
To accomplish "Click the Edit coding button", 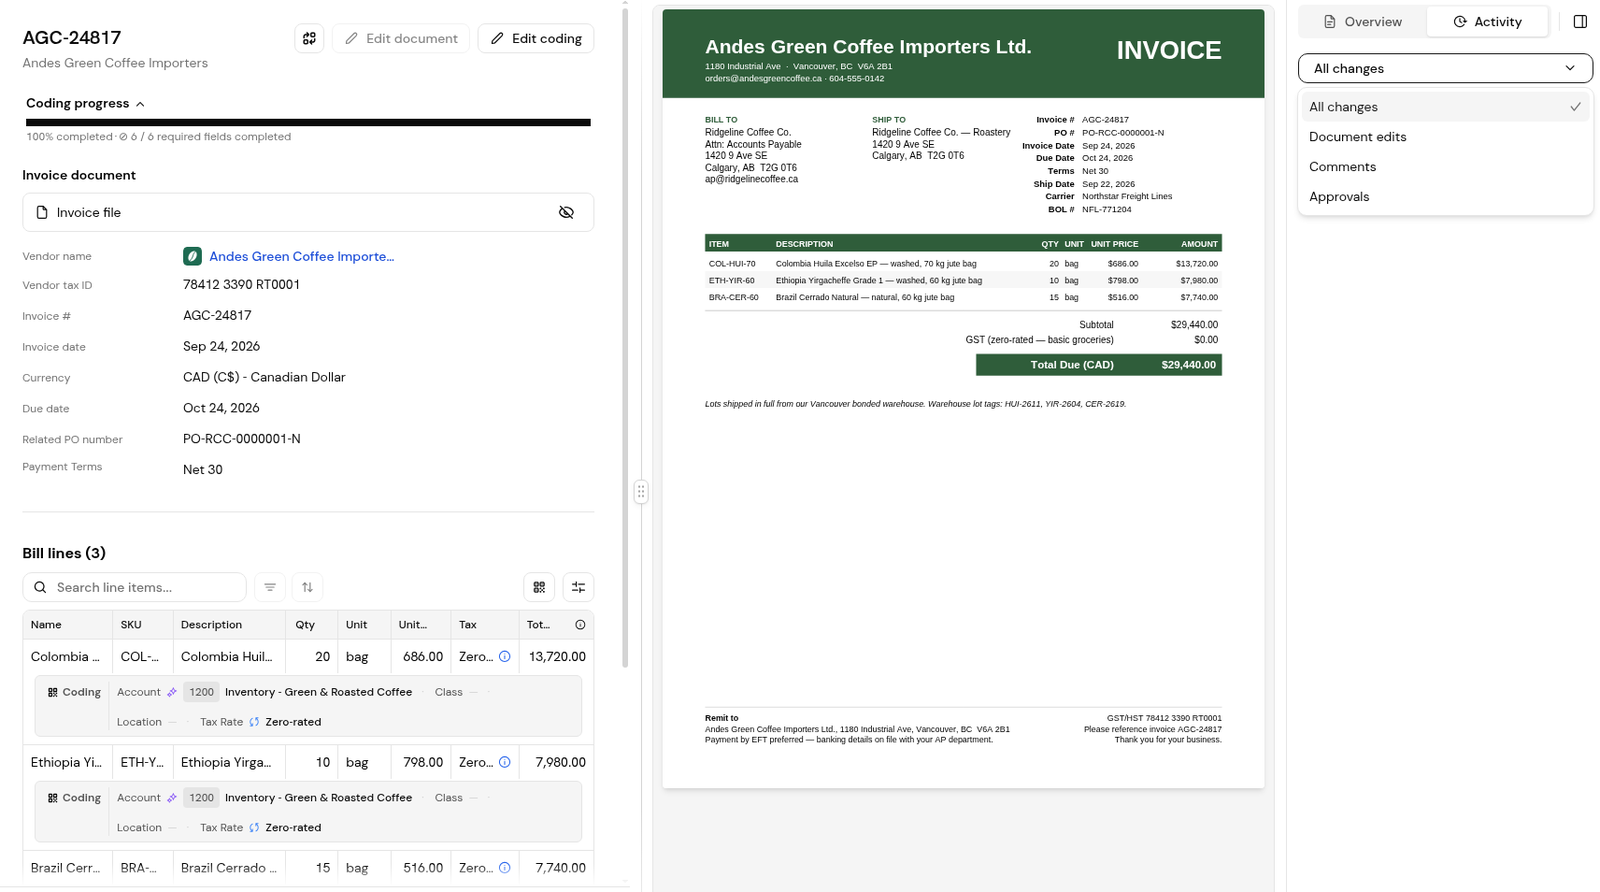I will 536,38.
